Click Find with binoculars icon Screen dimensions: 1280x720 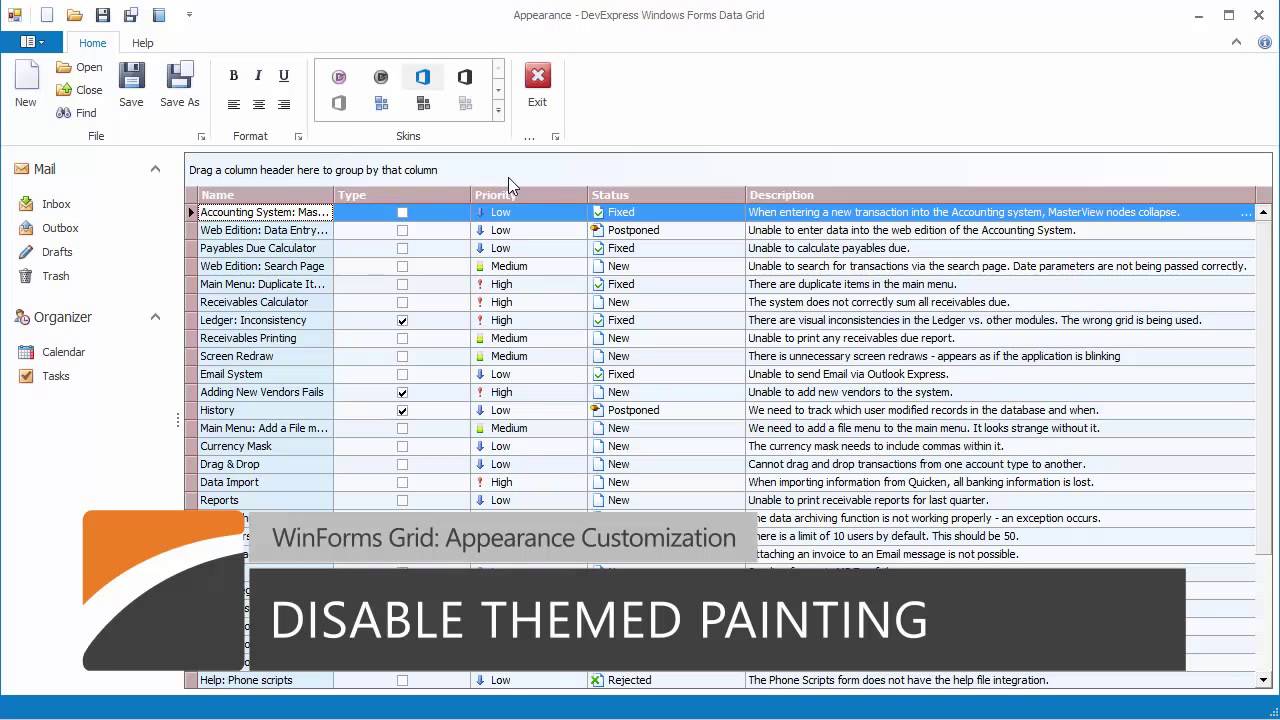pyautogui.click(x=76, y=113)
